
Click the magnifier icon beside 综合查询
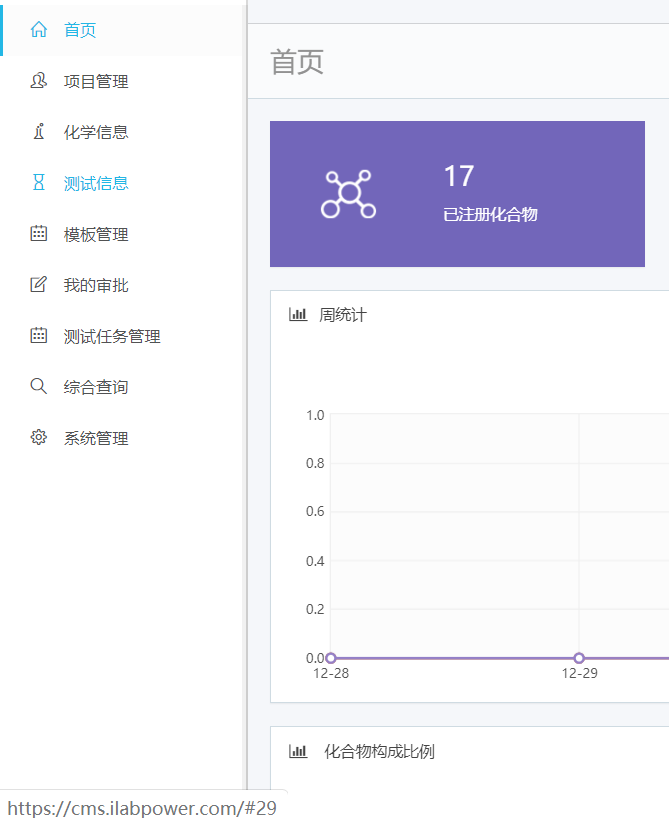pyautogui.click(x=39, y=386)
